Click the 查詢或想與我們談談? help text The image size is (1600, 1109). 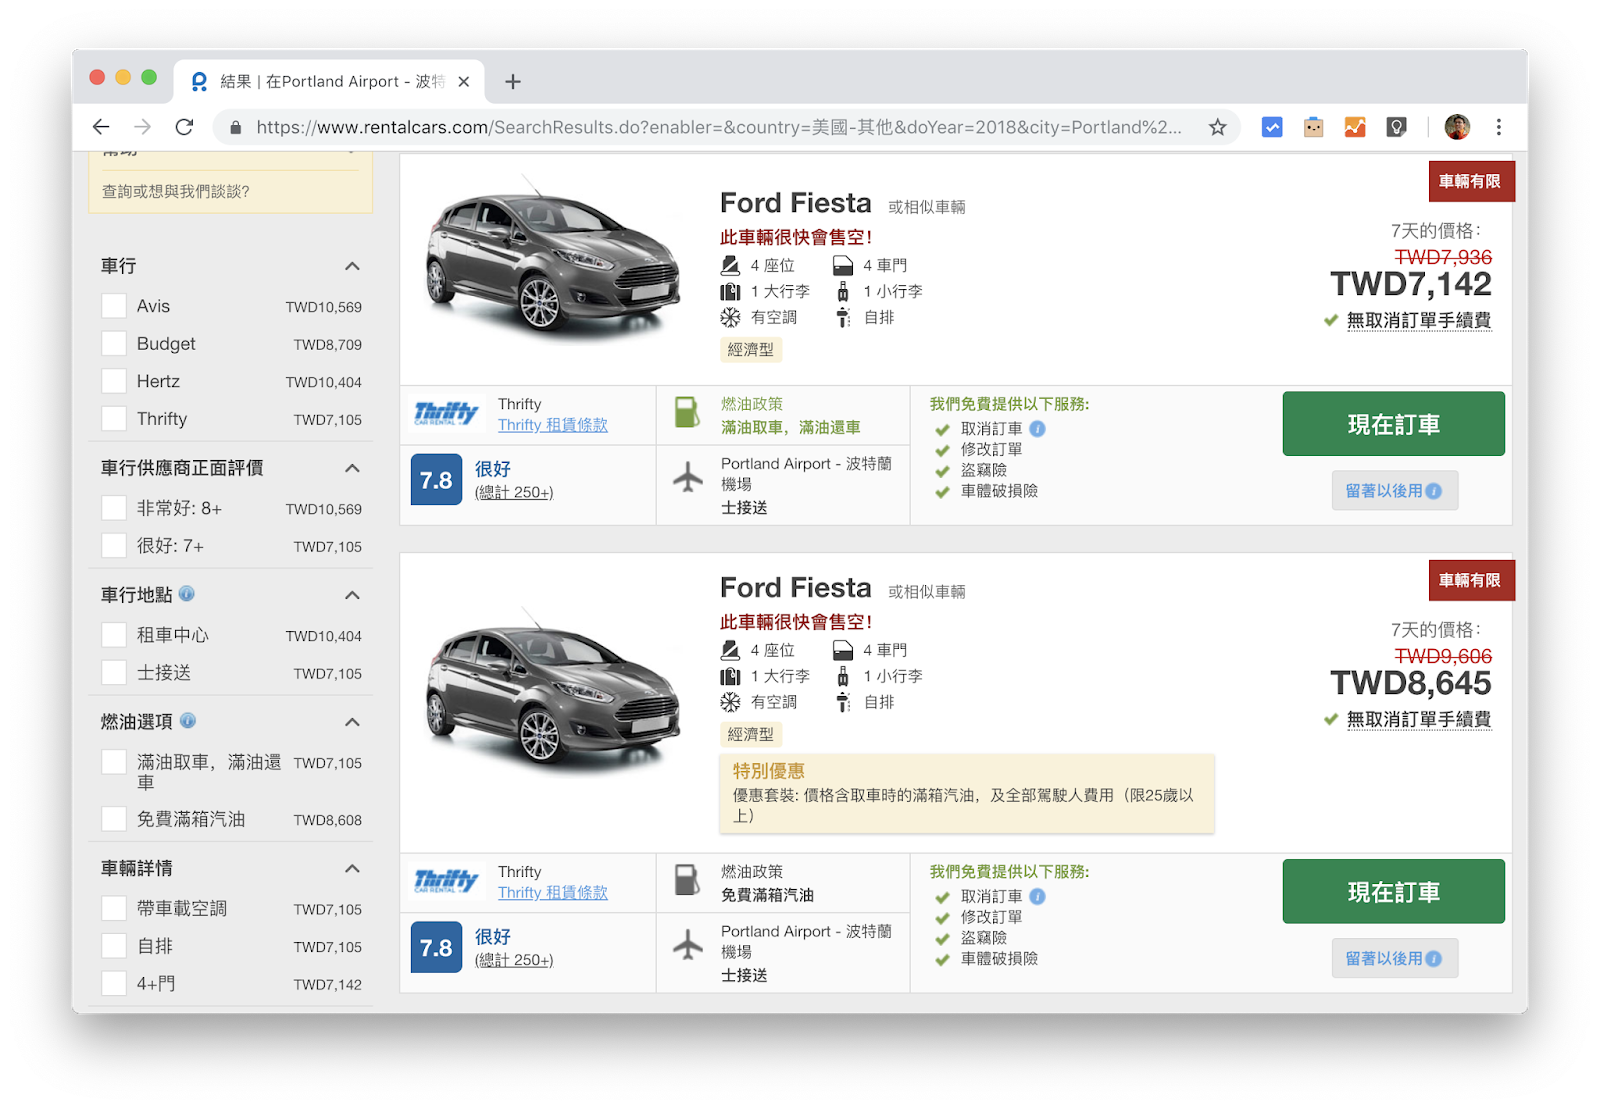tap(176, 191)
